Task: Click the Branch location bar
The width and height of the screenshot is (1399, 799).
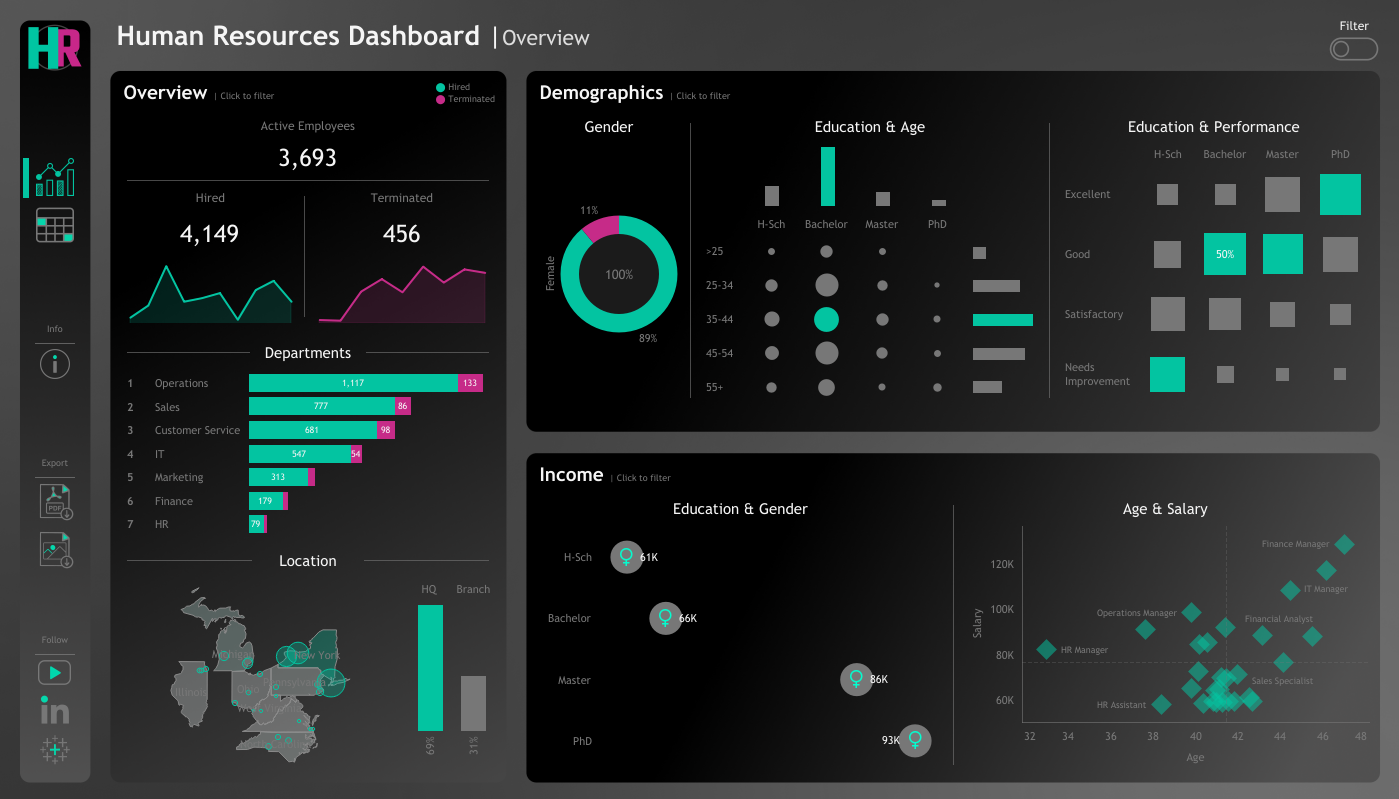Action: 473,703
